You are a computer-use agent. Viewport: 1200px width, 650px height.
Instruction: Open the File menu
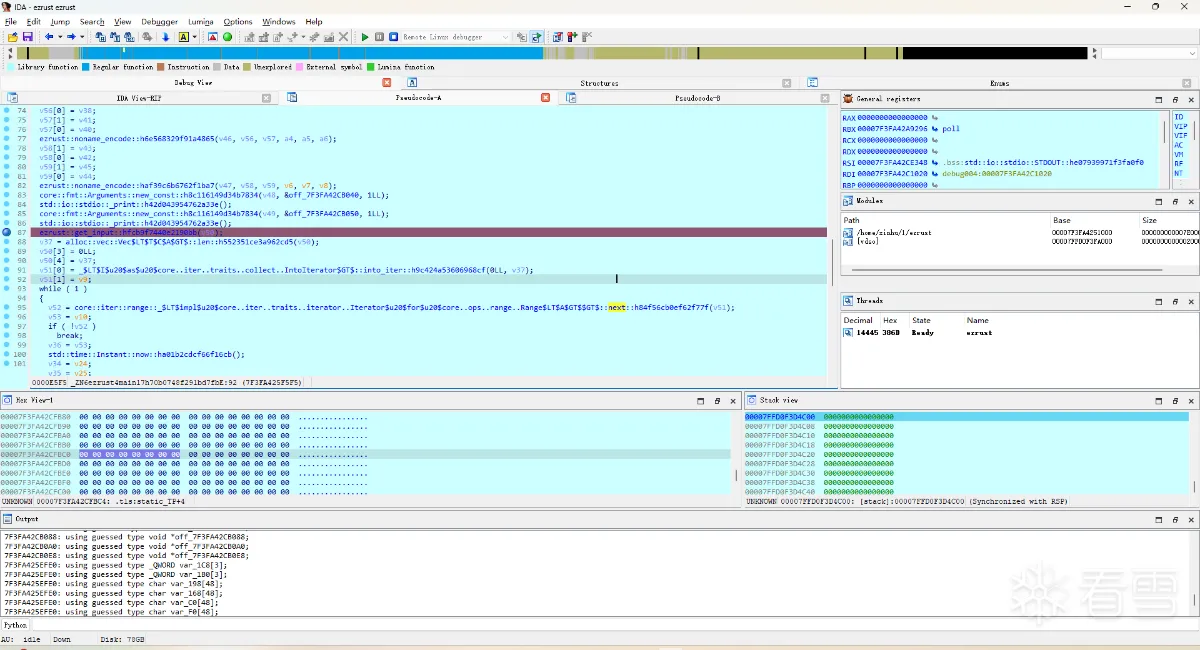click(x=10, y=21)
